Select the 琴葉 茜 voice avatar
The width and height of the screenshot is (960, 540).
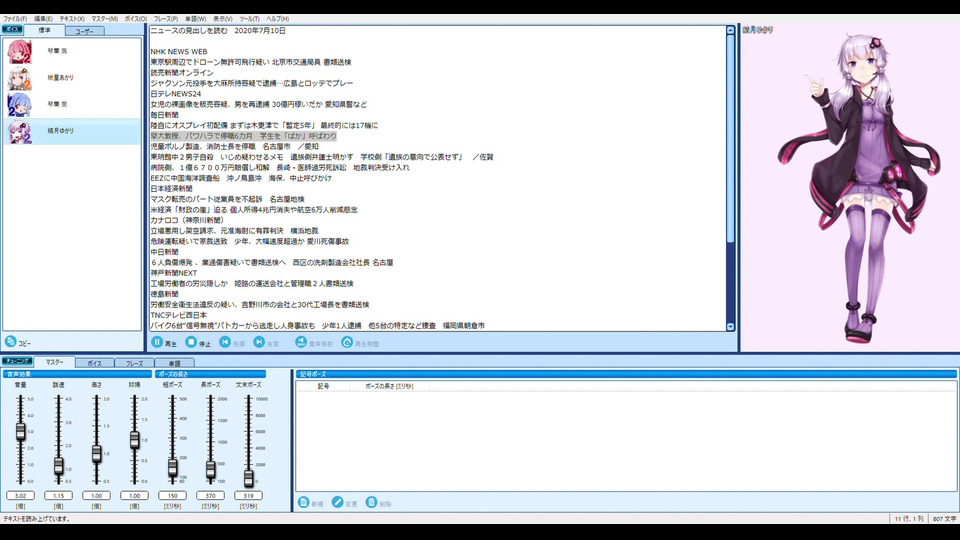pos(19,51)
